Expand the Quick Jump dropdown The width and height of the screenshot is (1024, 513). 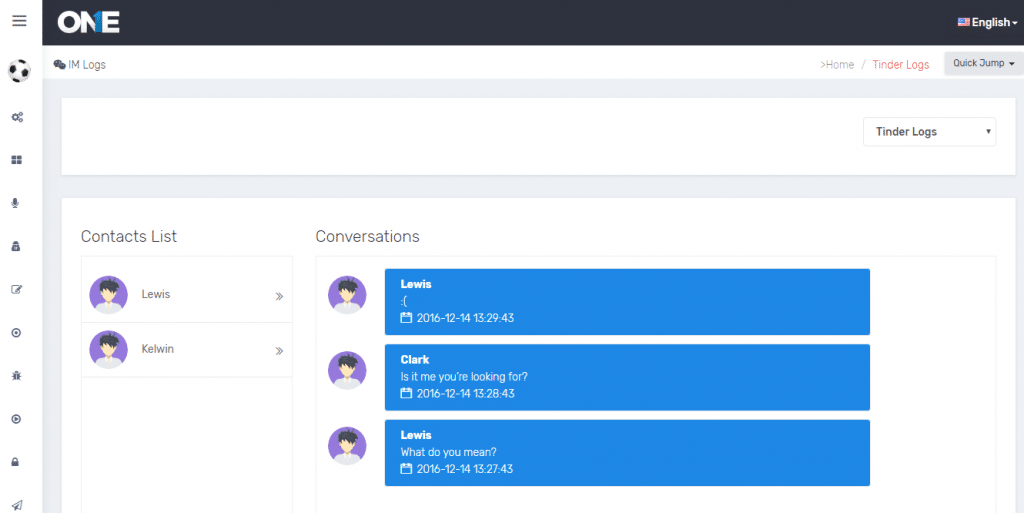pos(983,63)
